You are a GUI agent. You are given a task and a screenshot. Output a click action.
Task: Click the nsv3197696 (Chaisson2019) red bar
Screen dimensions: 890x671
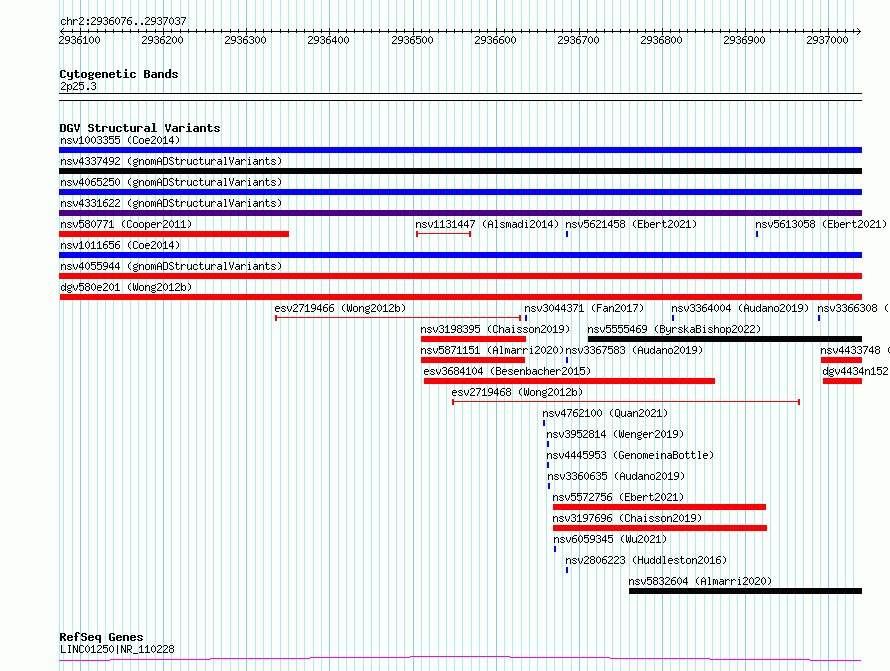tap(660, 528)
